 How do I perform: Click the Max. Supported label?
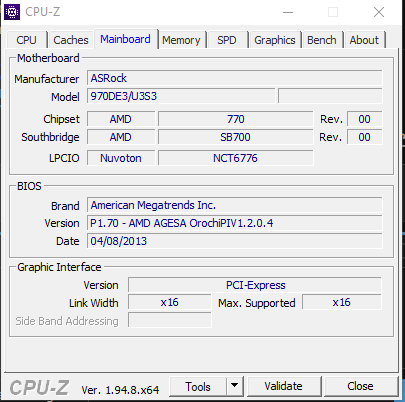(257, 303)
